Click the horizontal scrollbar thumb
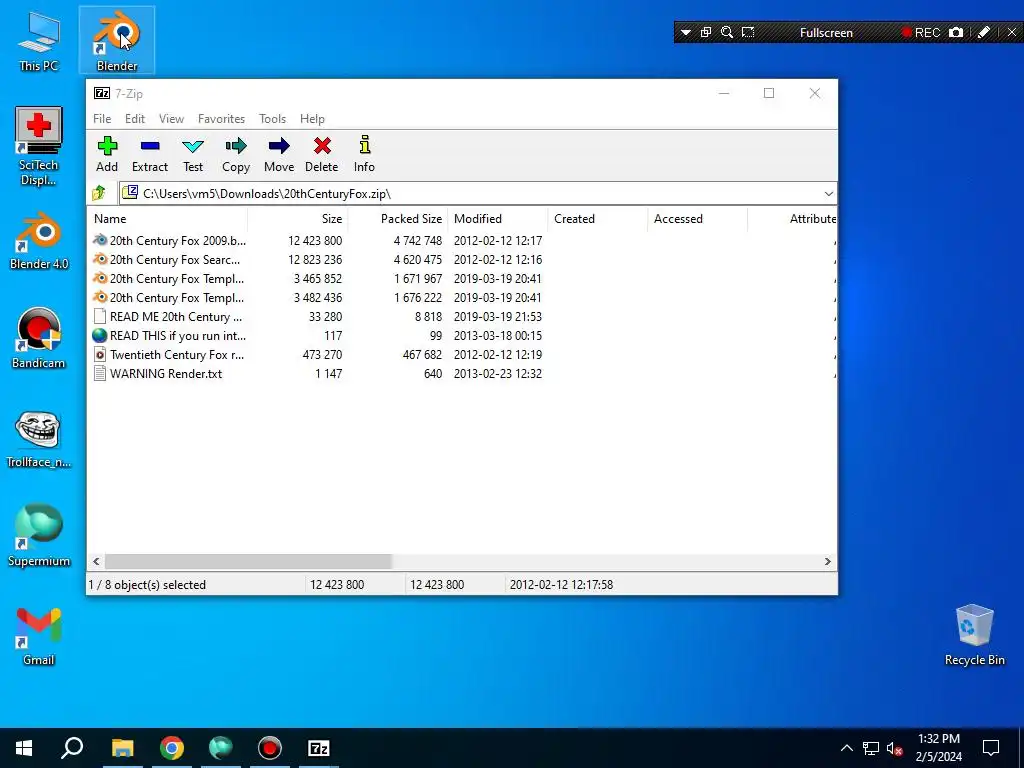The width and height of the screenshot is (1024, 768). tap(248, 562)
